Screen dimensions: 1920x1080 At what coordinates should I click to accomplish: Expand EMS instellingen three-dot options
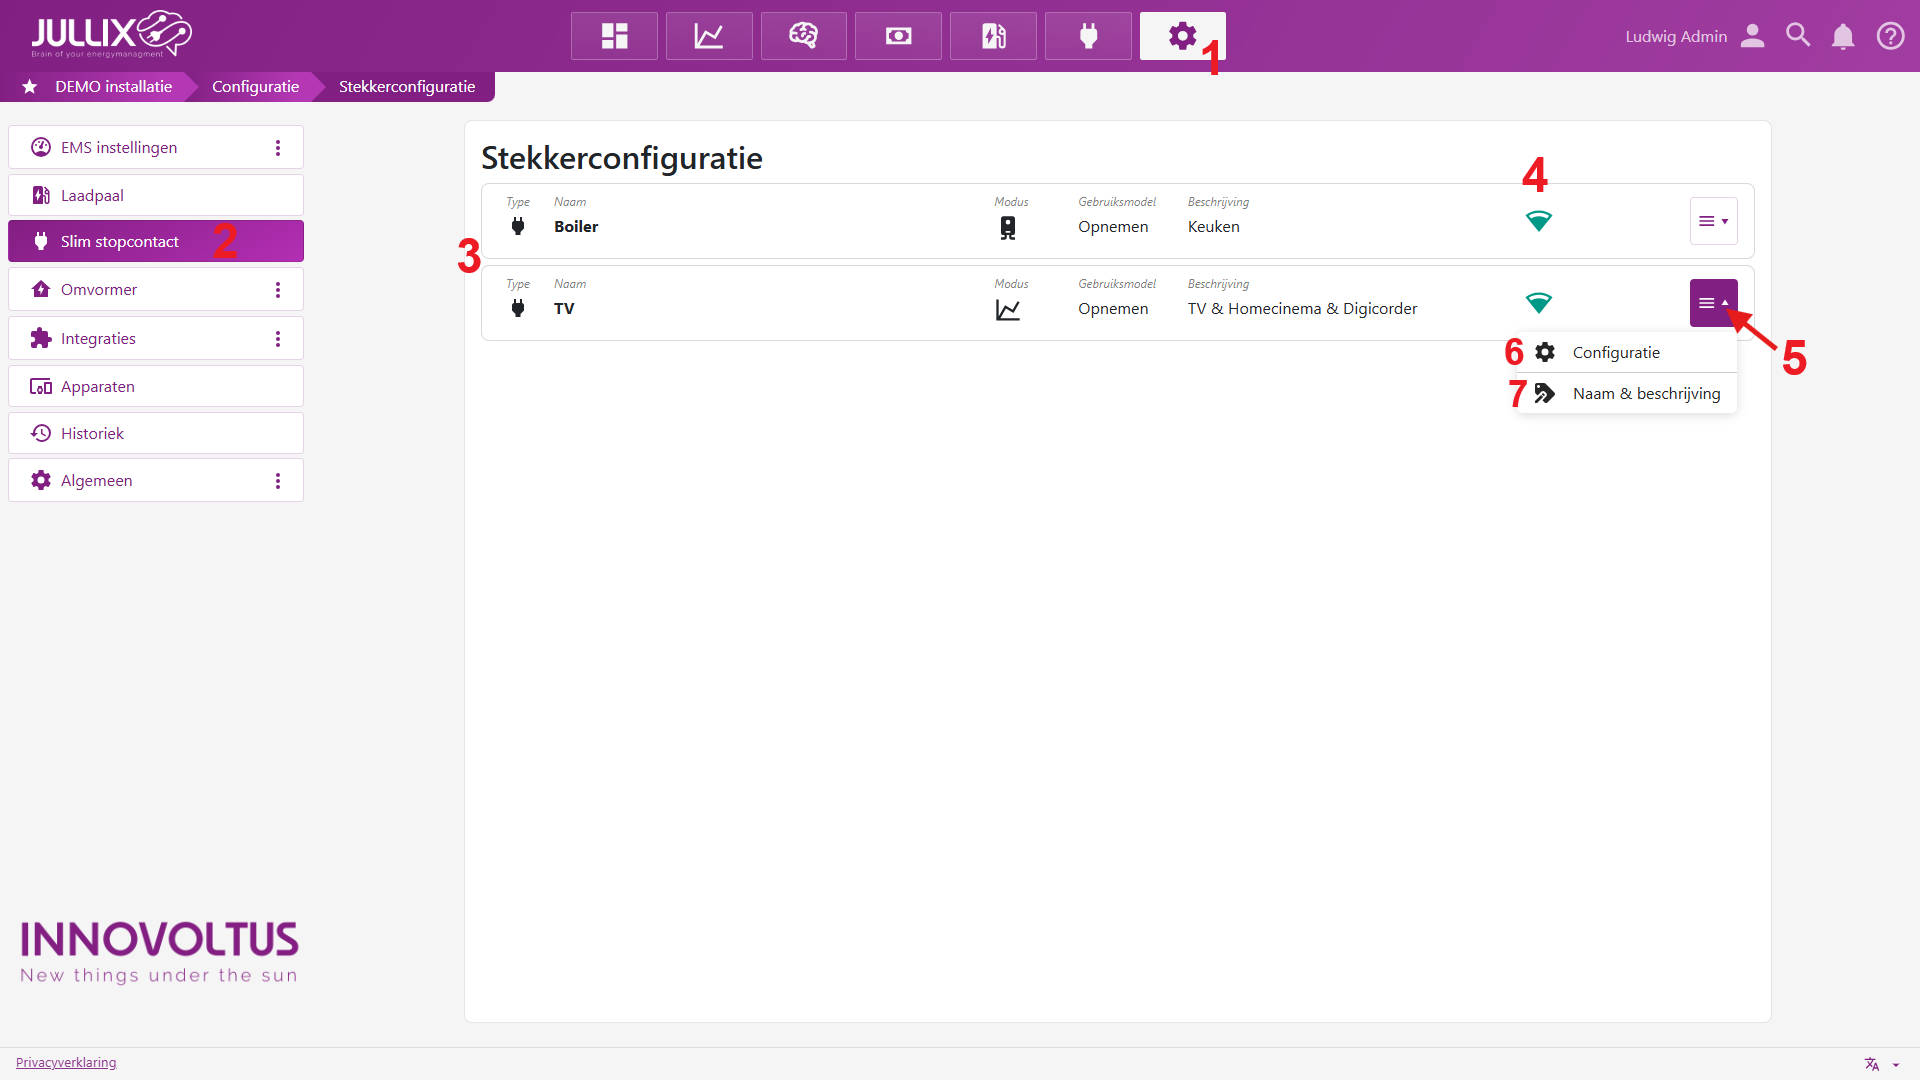(278, 148)
